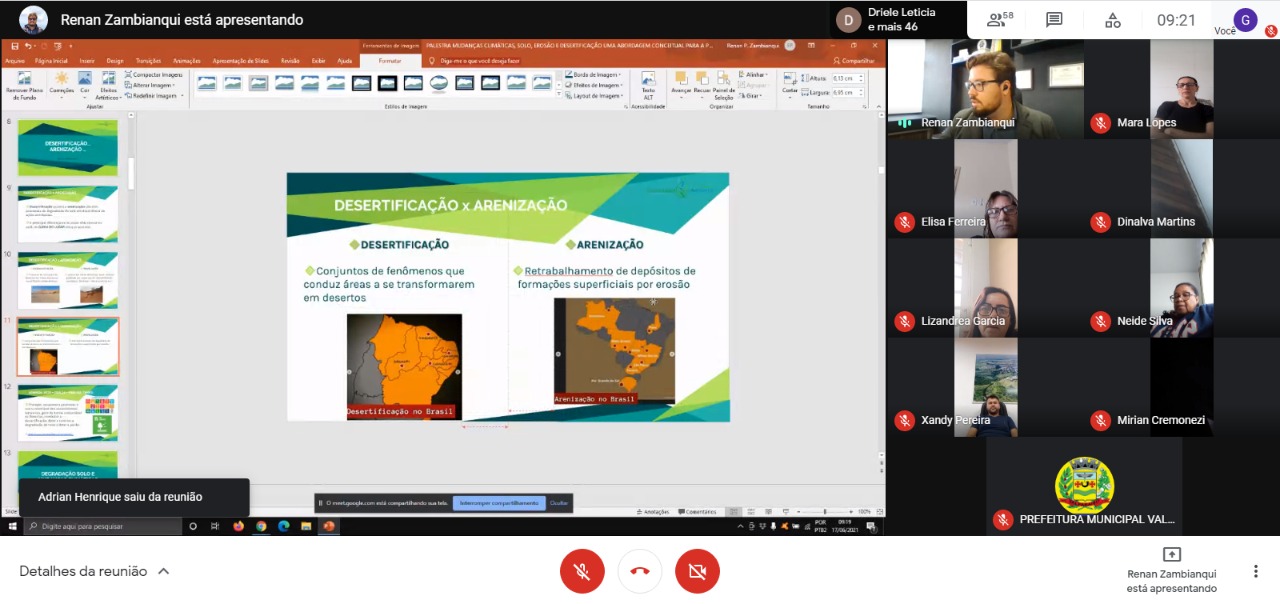
Task: Click the Avançar bring forward icon
Action: coord(681,84)
